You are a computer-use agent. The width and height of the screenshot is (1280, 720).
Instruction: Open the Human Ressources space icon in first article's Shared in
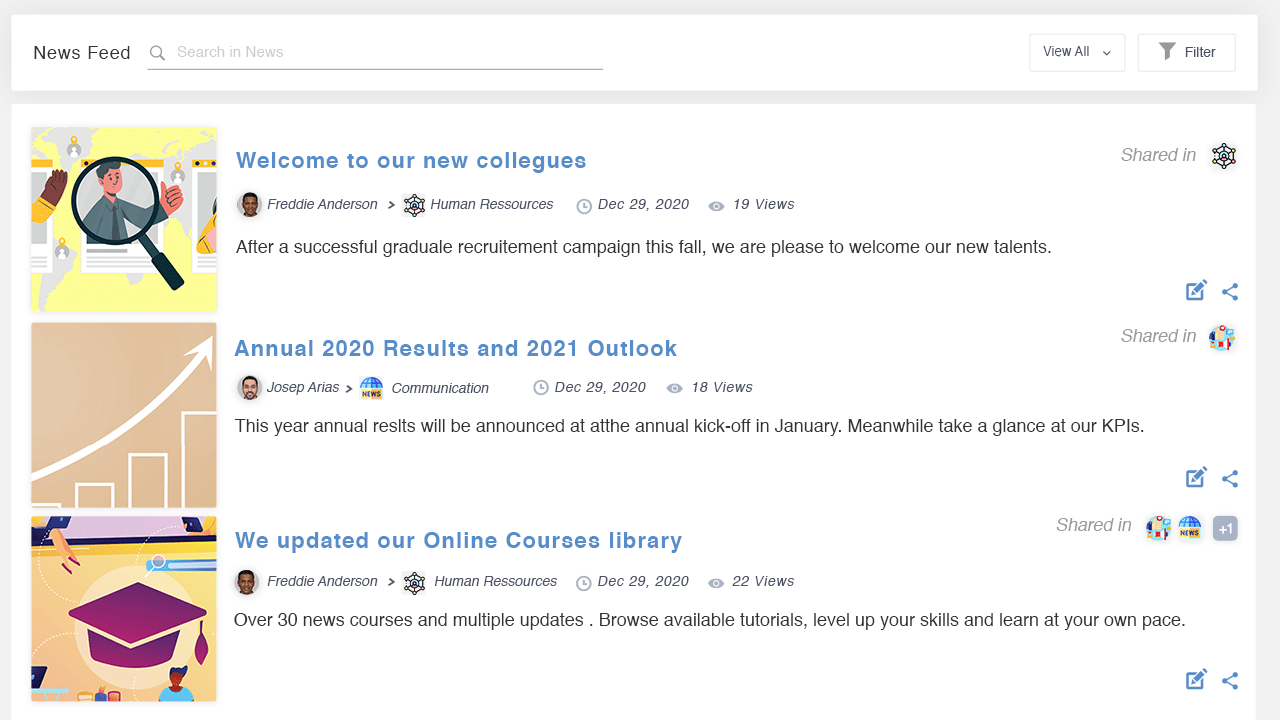1224,156
